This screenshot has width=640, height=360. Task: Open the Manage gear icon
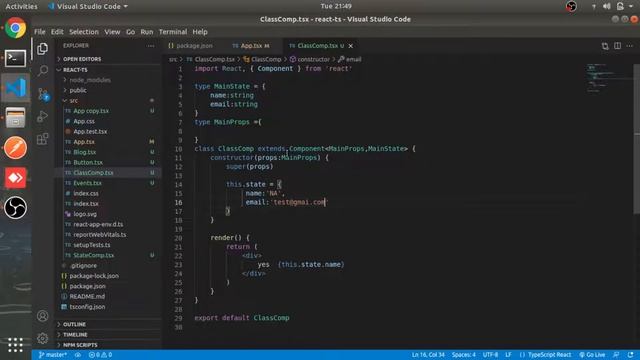pos(42,338)
